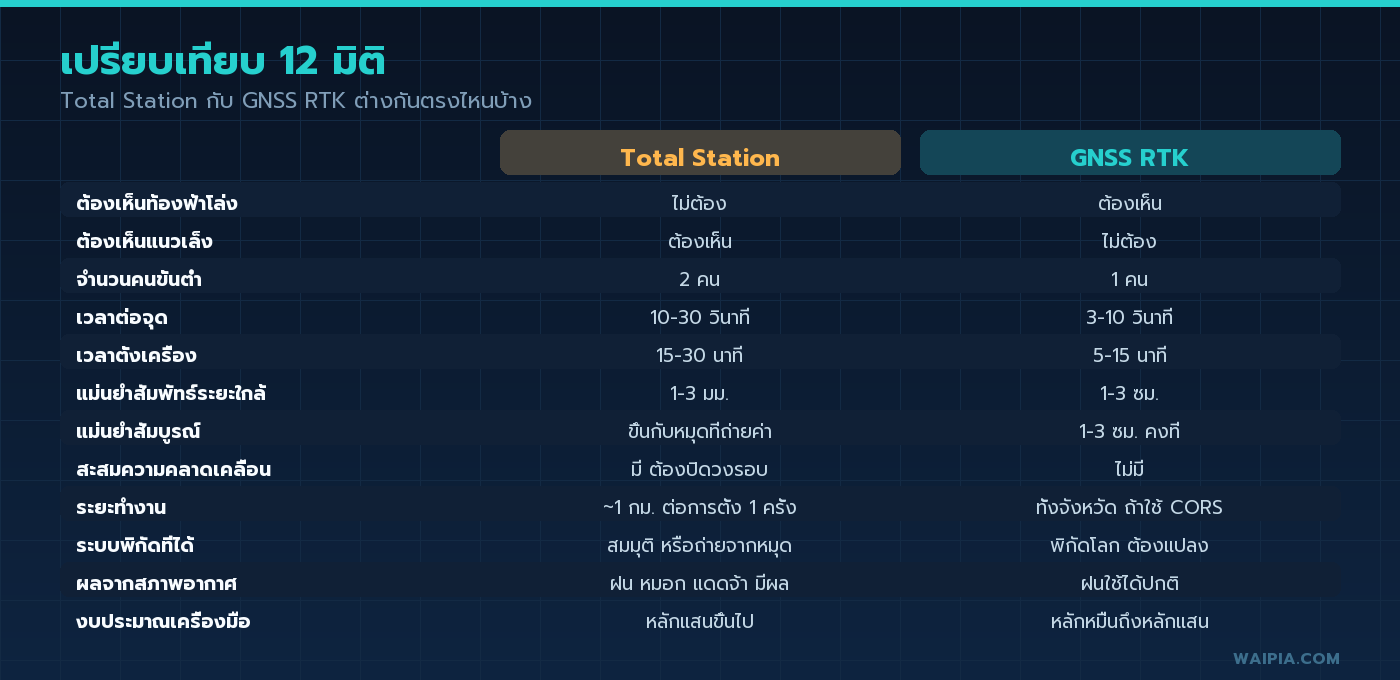This screenshot has width=1400, height=680.
Task: Select the มี ต้องปิดวงรอบ cell
Action: point(700,470)
